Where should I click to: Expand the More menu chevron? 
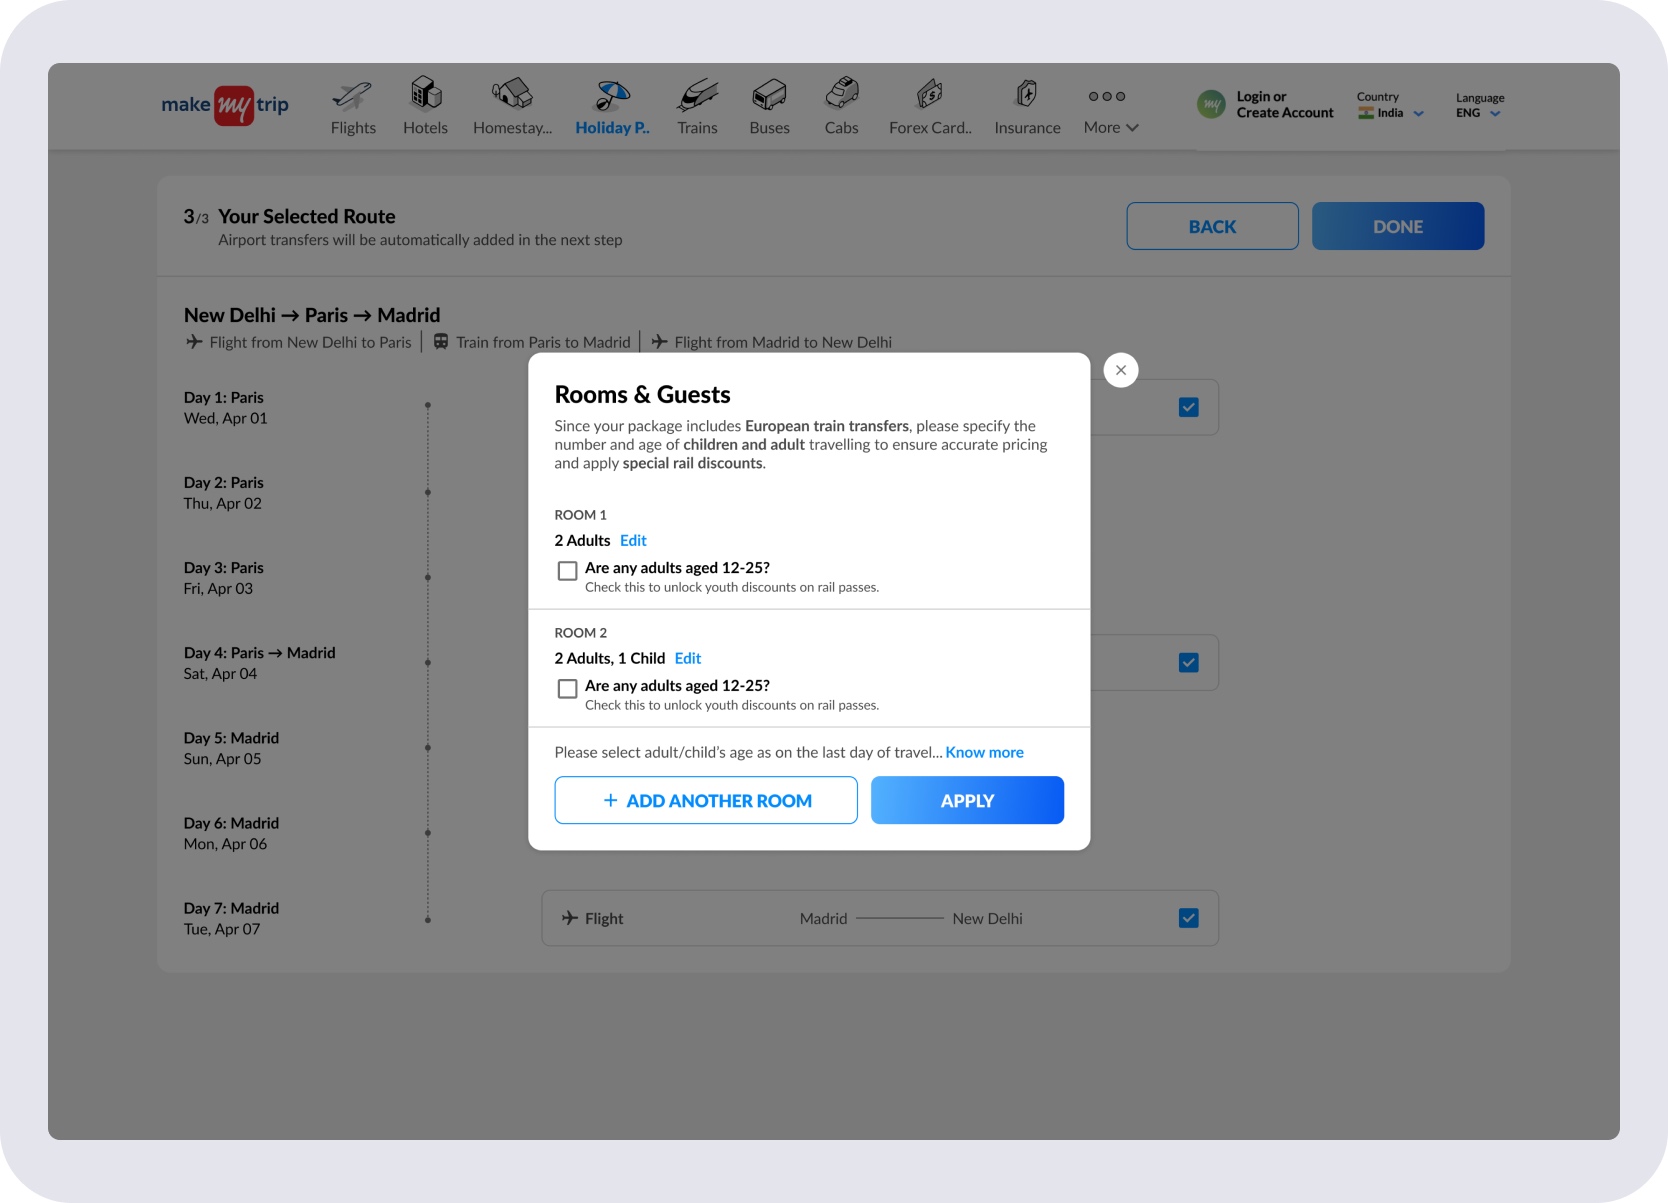point(1132,128)
